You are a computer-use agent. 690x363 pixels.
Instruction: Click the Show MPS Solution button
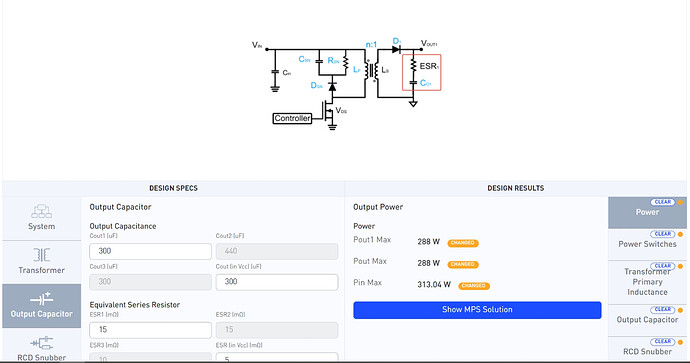click(477, 310)
